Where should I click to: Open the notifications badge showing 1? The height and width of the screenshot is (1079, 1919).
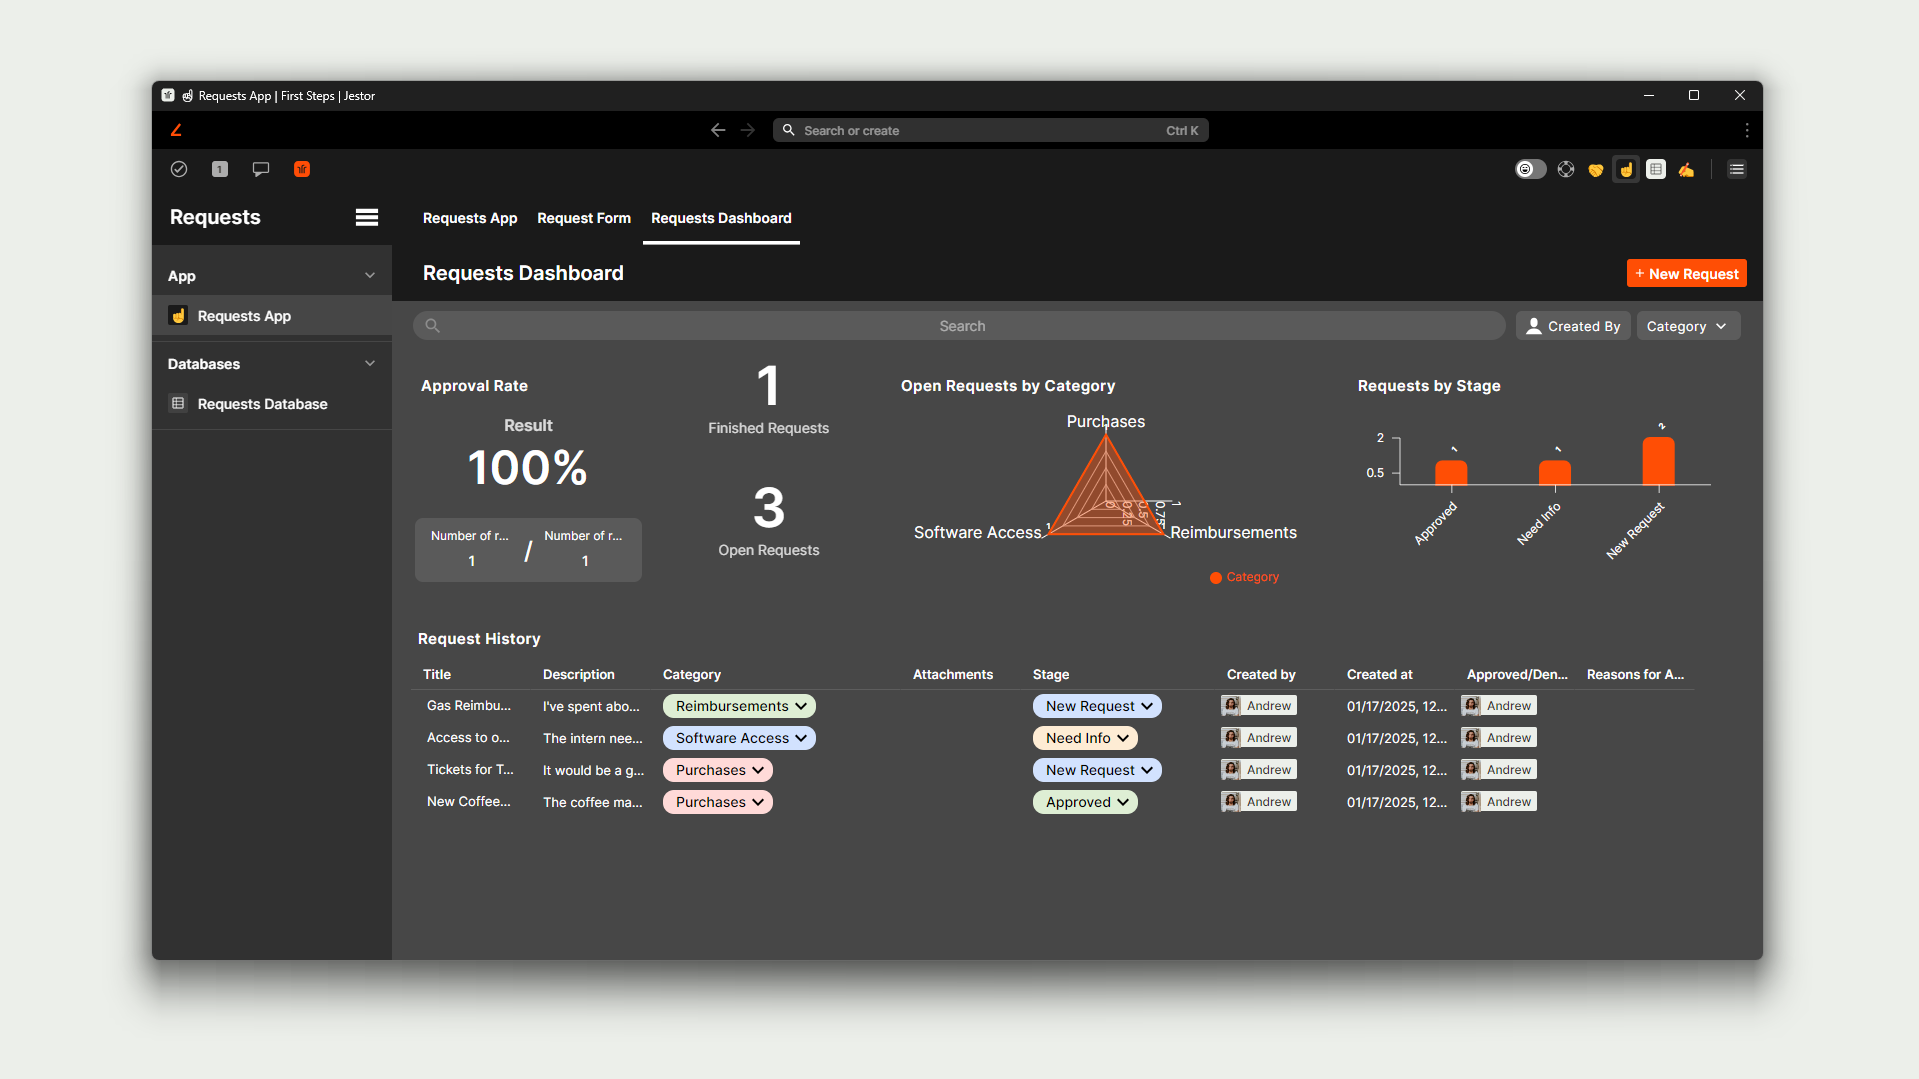(220, 169)
